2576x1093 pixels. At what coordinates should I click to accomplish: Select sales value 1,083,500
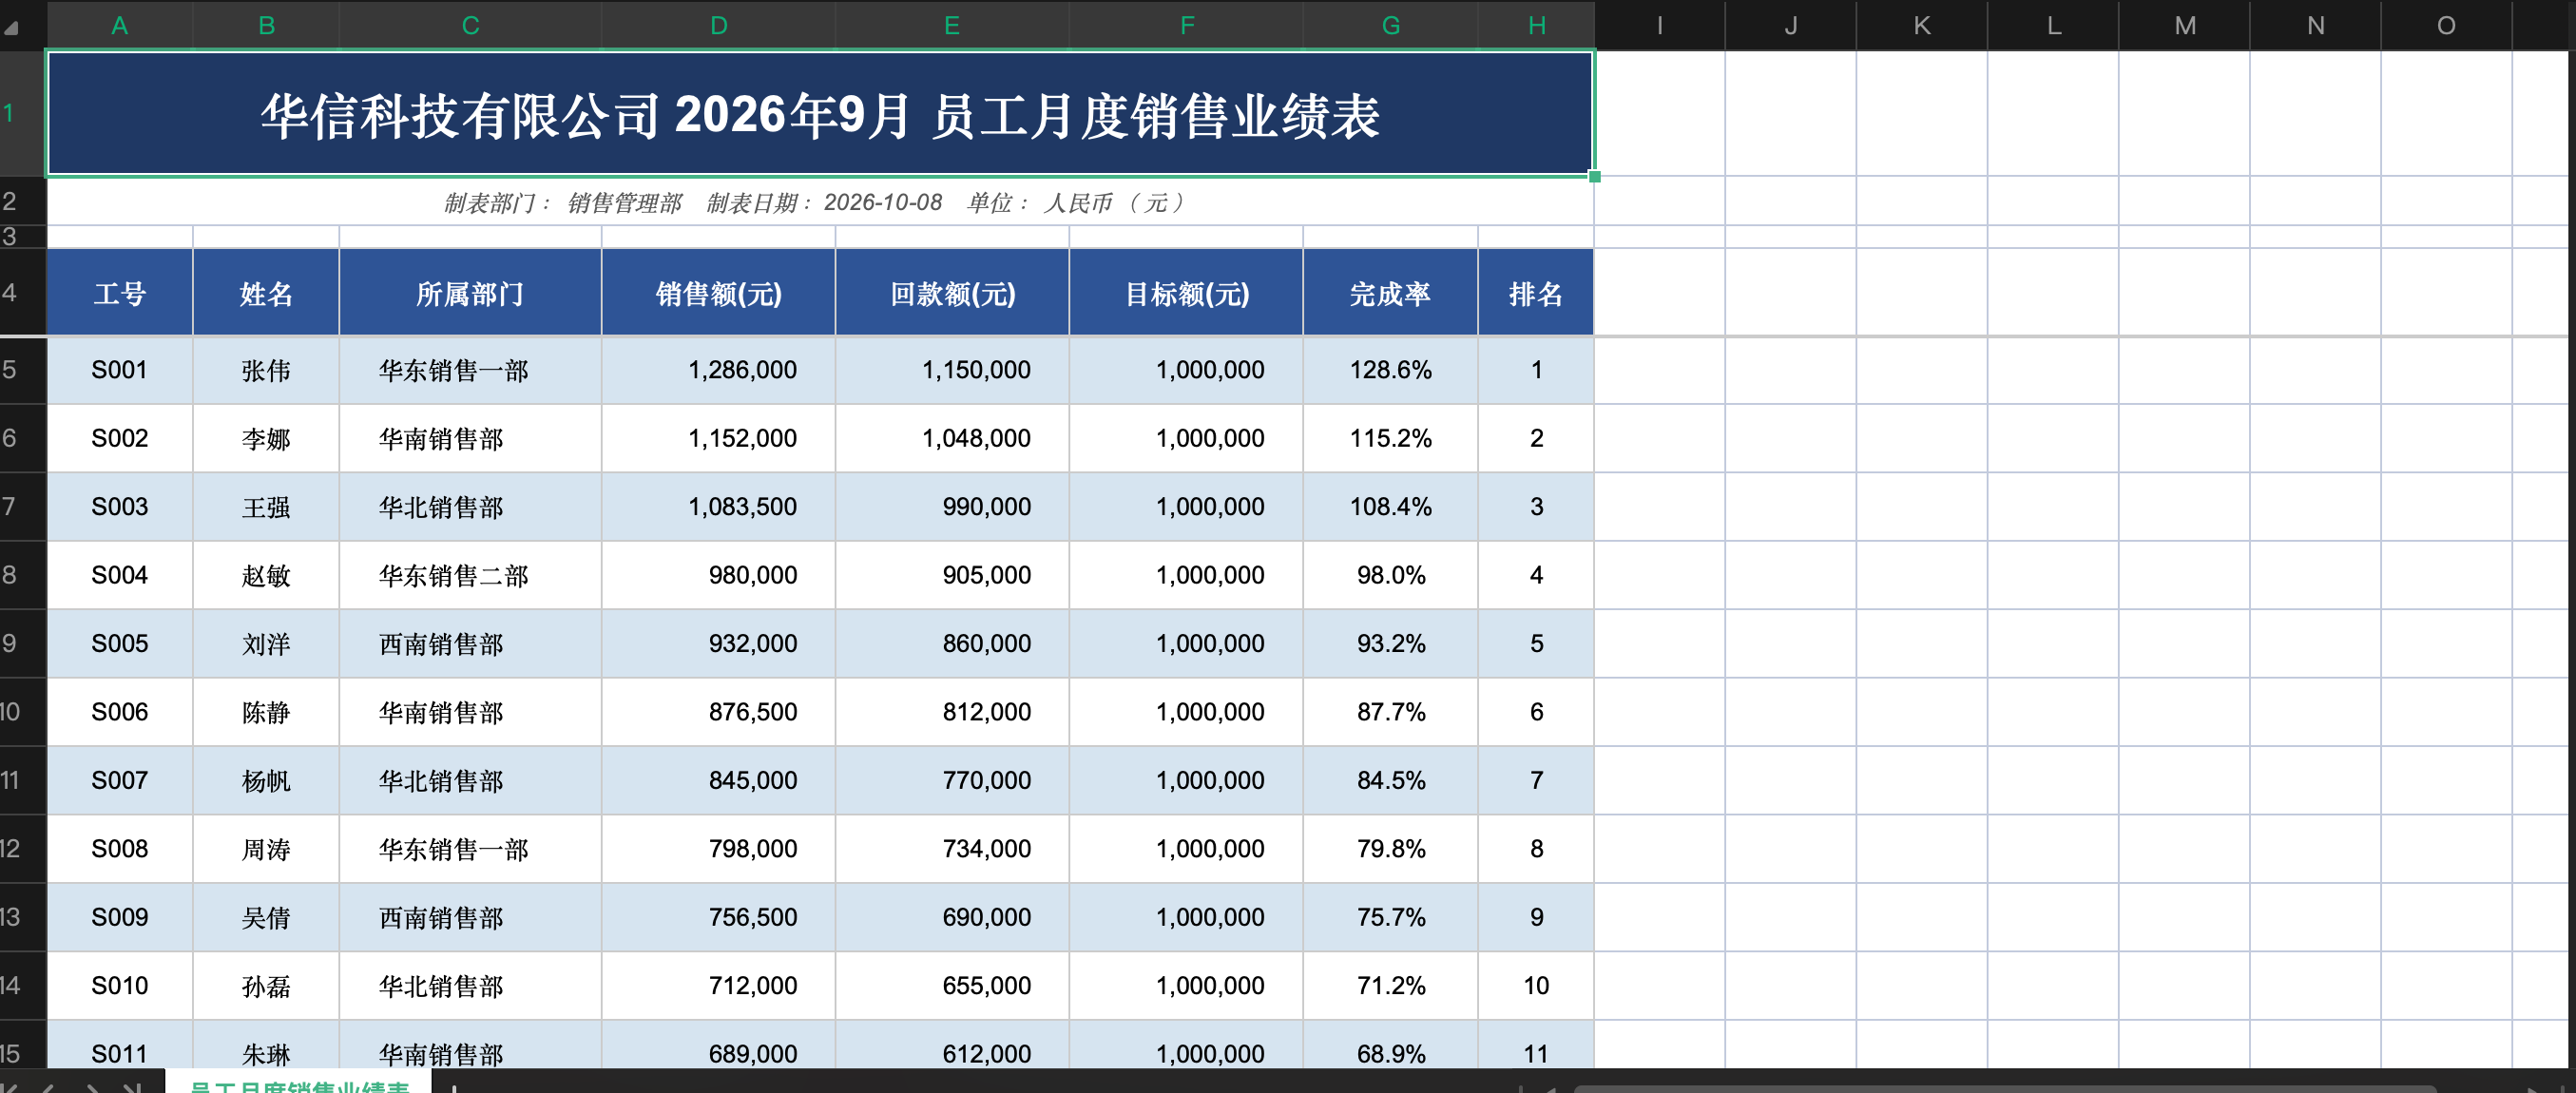(718, 507)
